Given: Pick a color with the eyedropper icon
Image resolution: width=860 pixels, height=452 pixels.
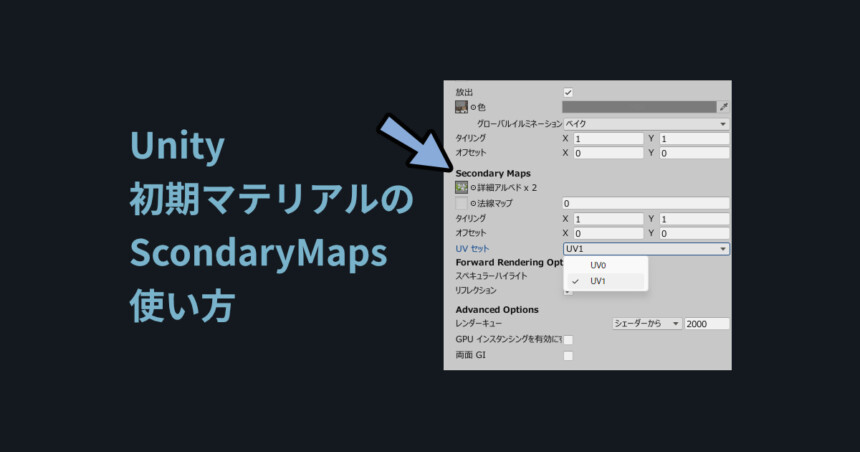Looking at the screenshot, I should [x=724, y=107].
